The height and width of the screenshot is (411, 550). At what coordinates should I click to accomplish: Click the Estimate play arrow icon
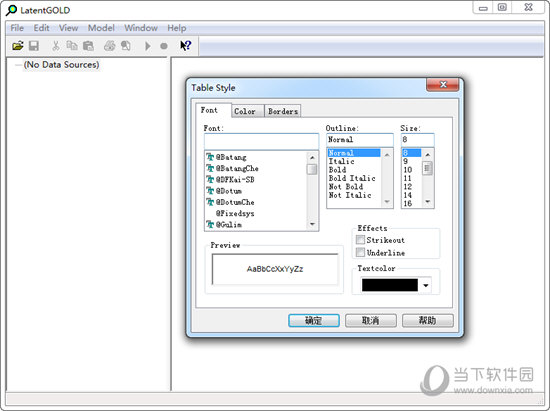click(x=148, y=46)
